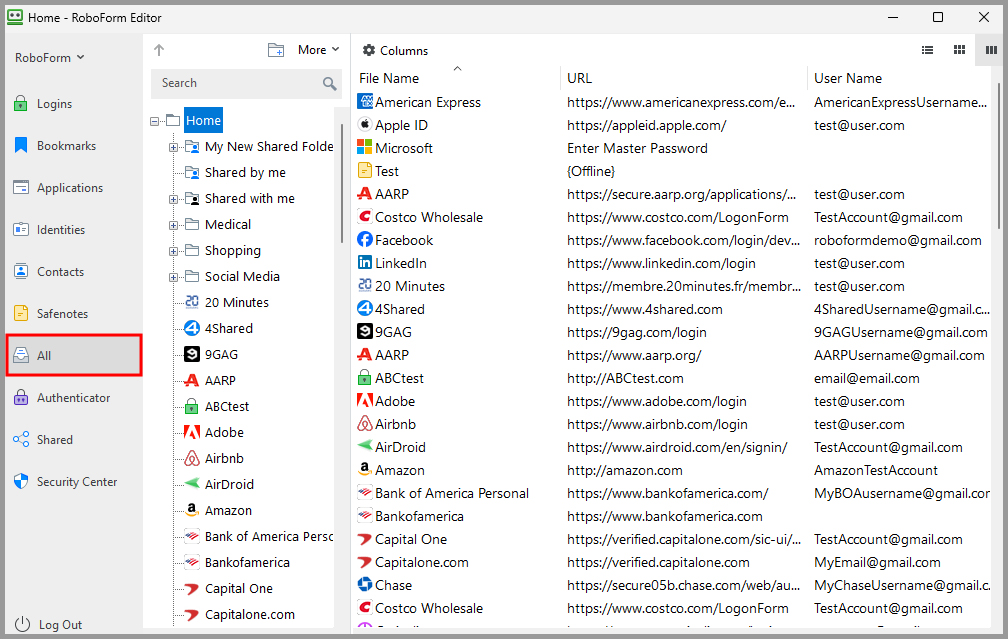Expand My New Shared Folder node
The height and width of the screenshot is (639, 1008).
tap(173, 147)
